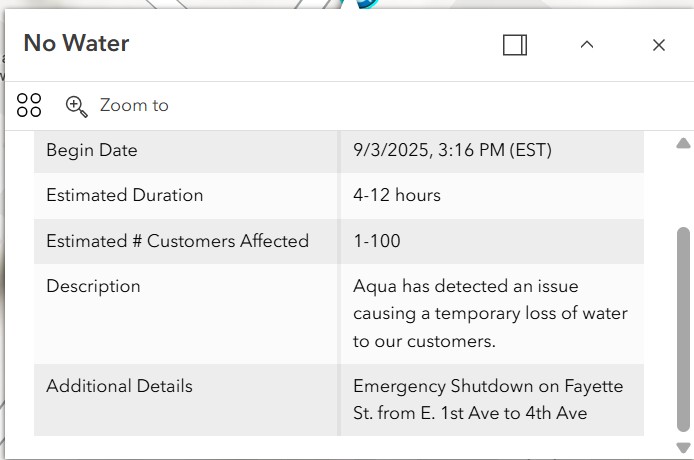Click the 1-100 customers value
Screen dimensions: 694x460
coord(377,241)
